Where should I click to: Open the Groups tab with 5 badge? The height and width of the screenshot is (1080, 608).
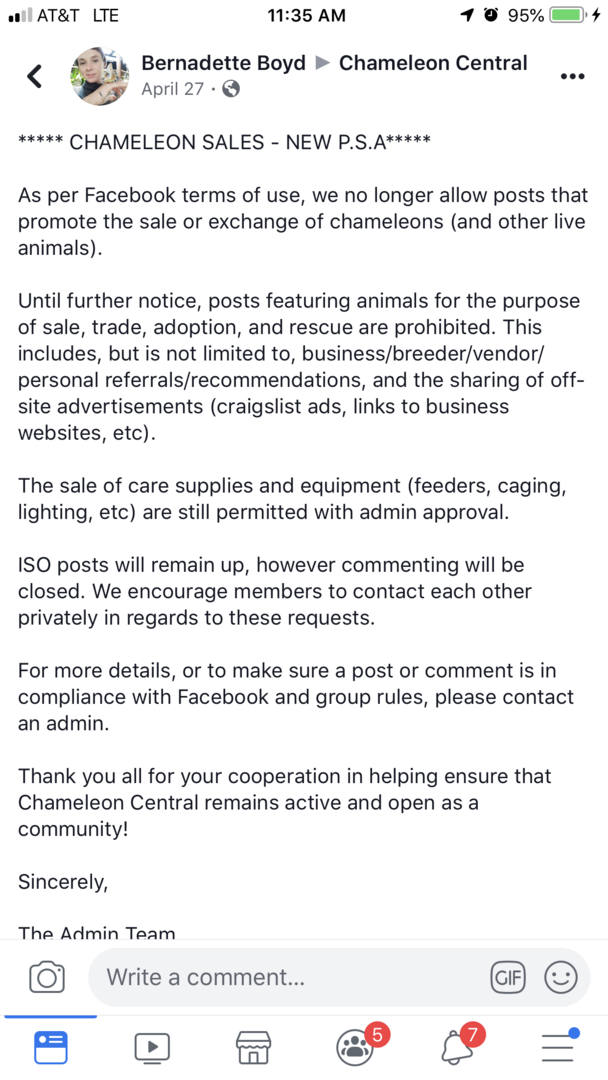pyautogui.click(x=356, y=1046)
